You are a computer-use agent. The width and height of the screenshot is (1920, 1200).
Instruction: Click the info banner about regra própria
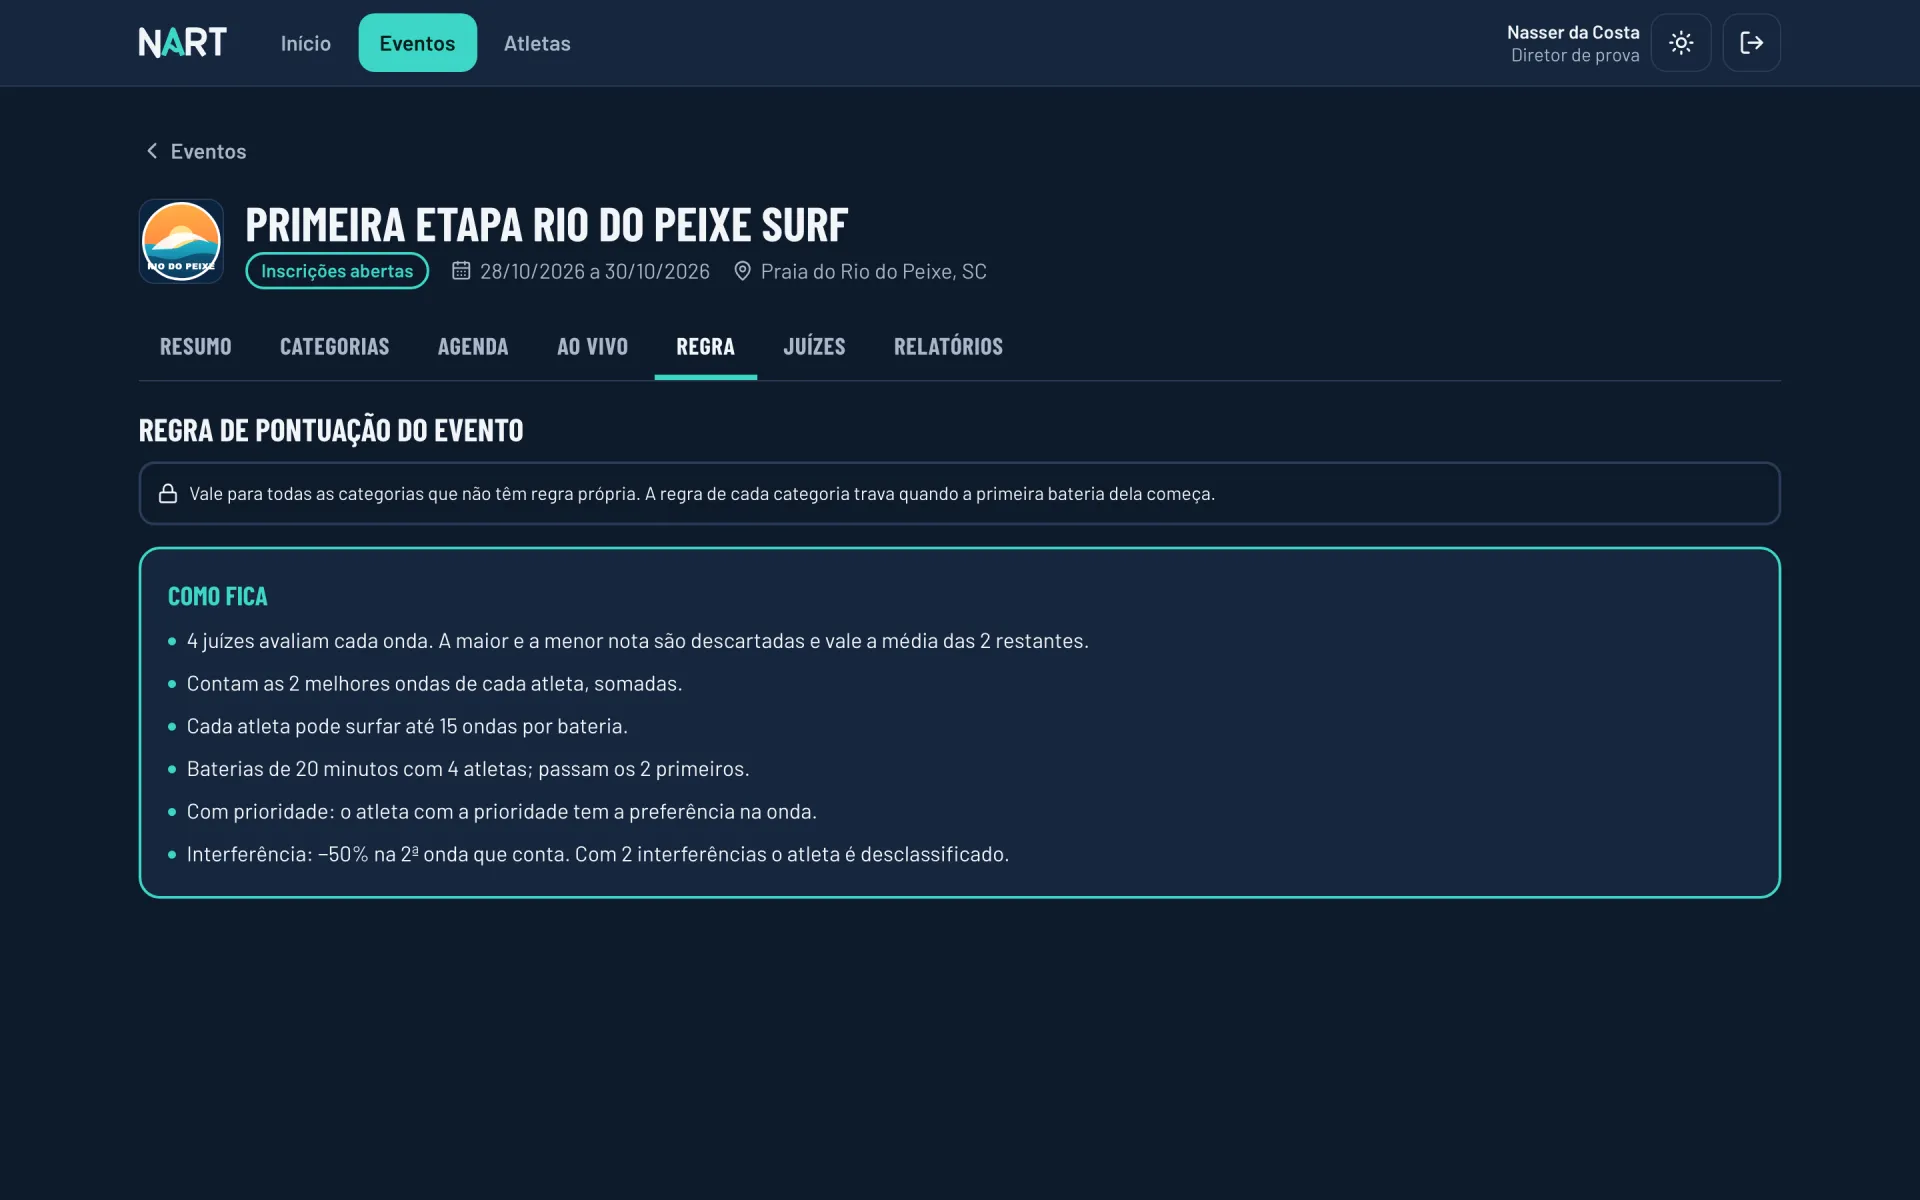(x=960, y=494)
